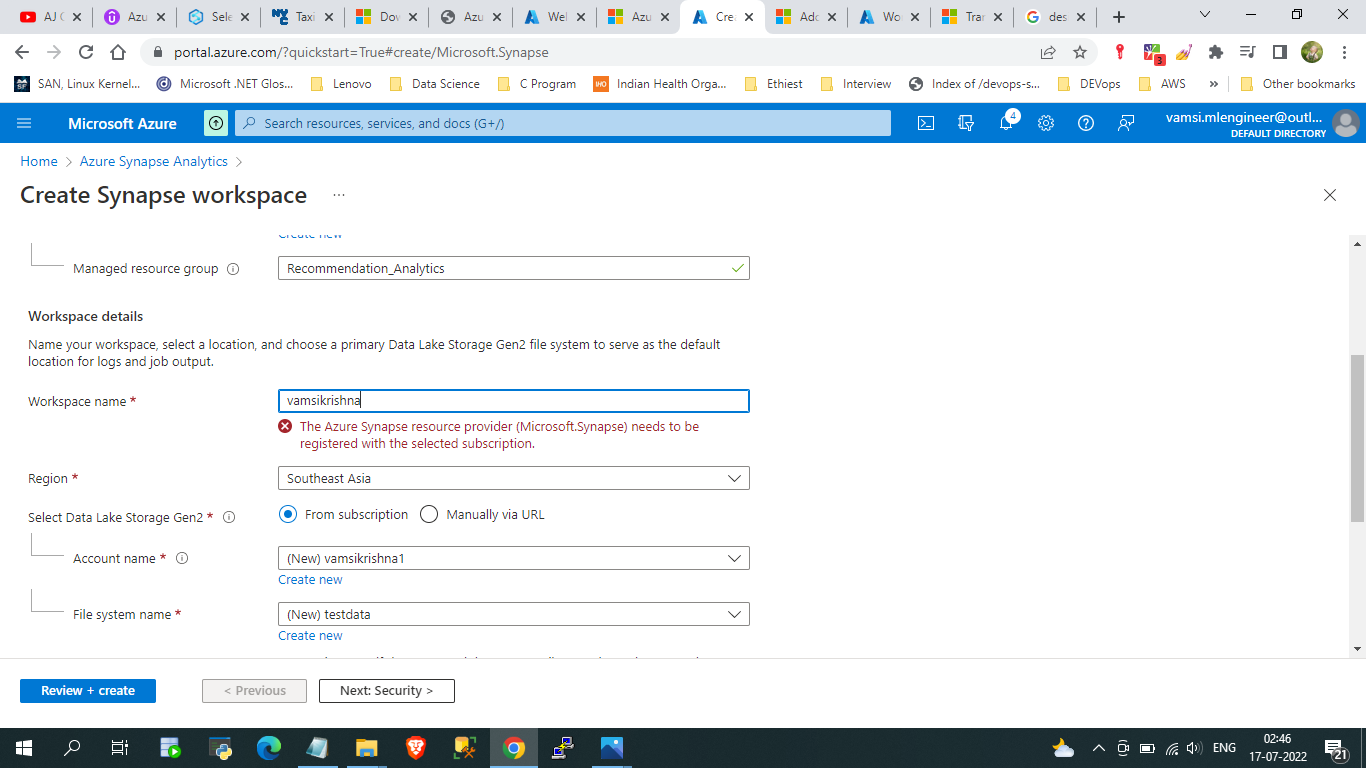Viewport: 1366px width, 768px height.
Task: Click the page vertical scrollbar thumb
Action: point(1357,438)
